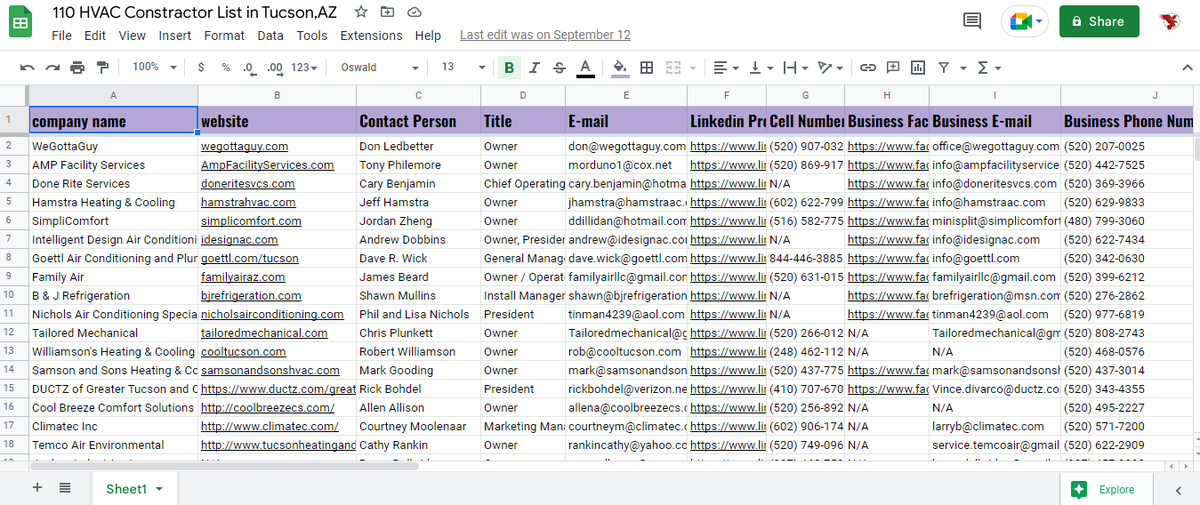The image size is (1200, 505).
Task: Open the Functions sigma dropdown
Action: pyautogui.click(x=988, y=67)
